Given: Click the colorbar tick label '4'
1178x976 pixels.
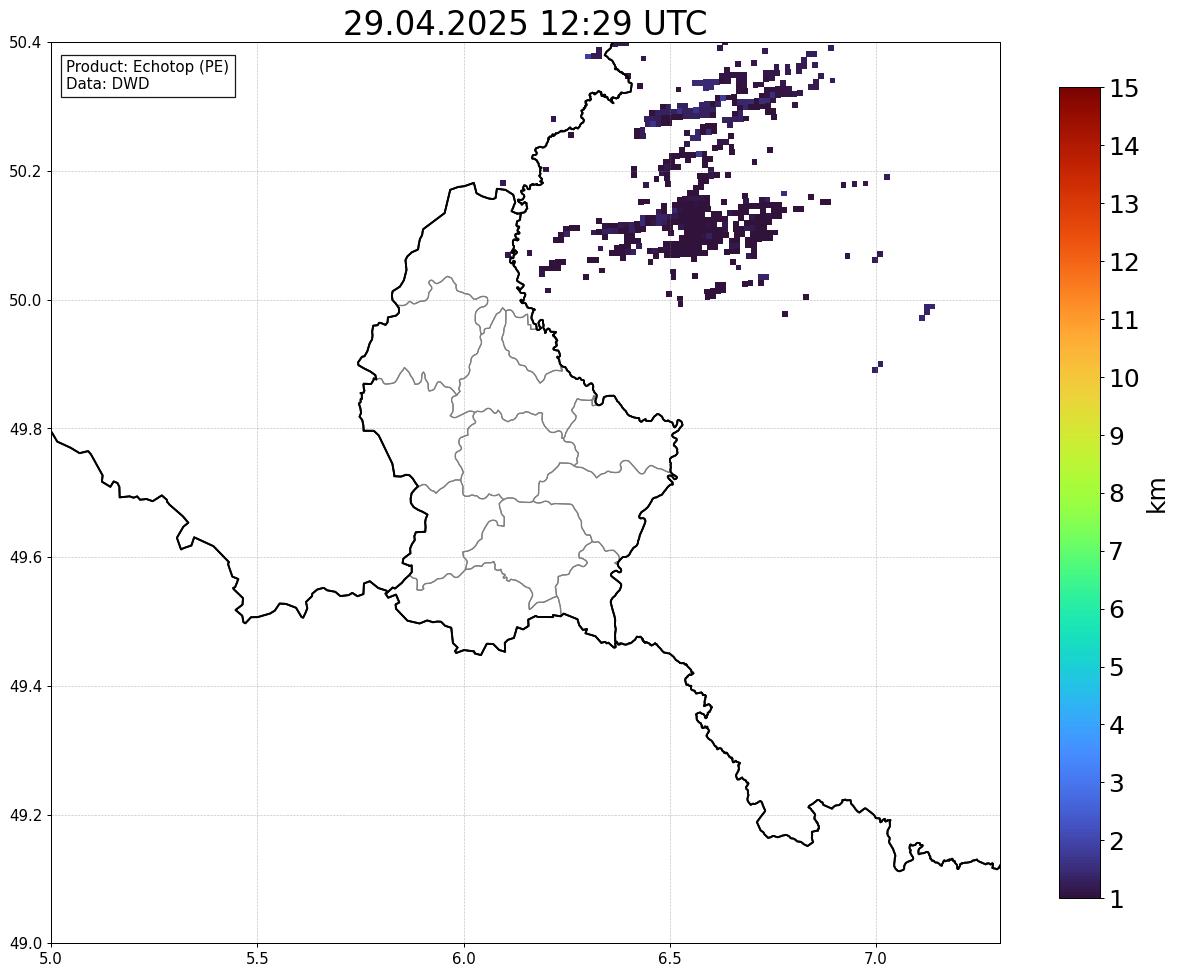Looking at the screenshot, I should coord(1116,725).
